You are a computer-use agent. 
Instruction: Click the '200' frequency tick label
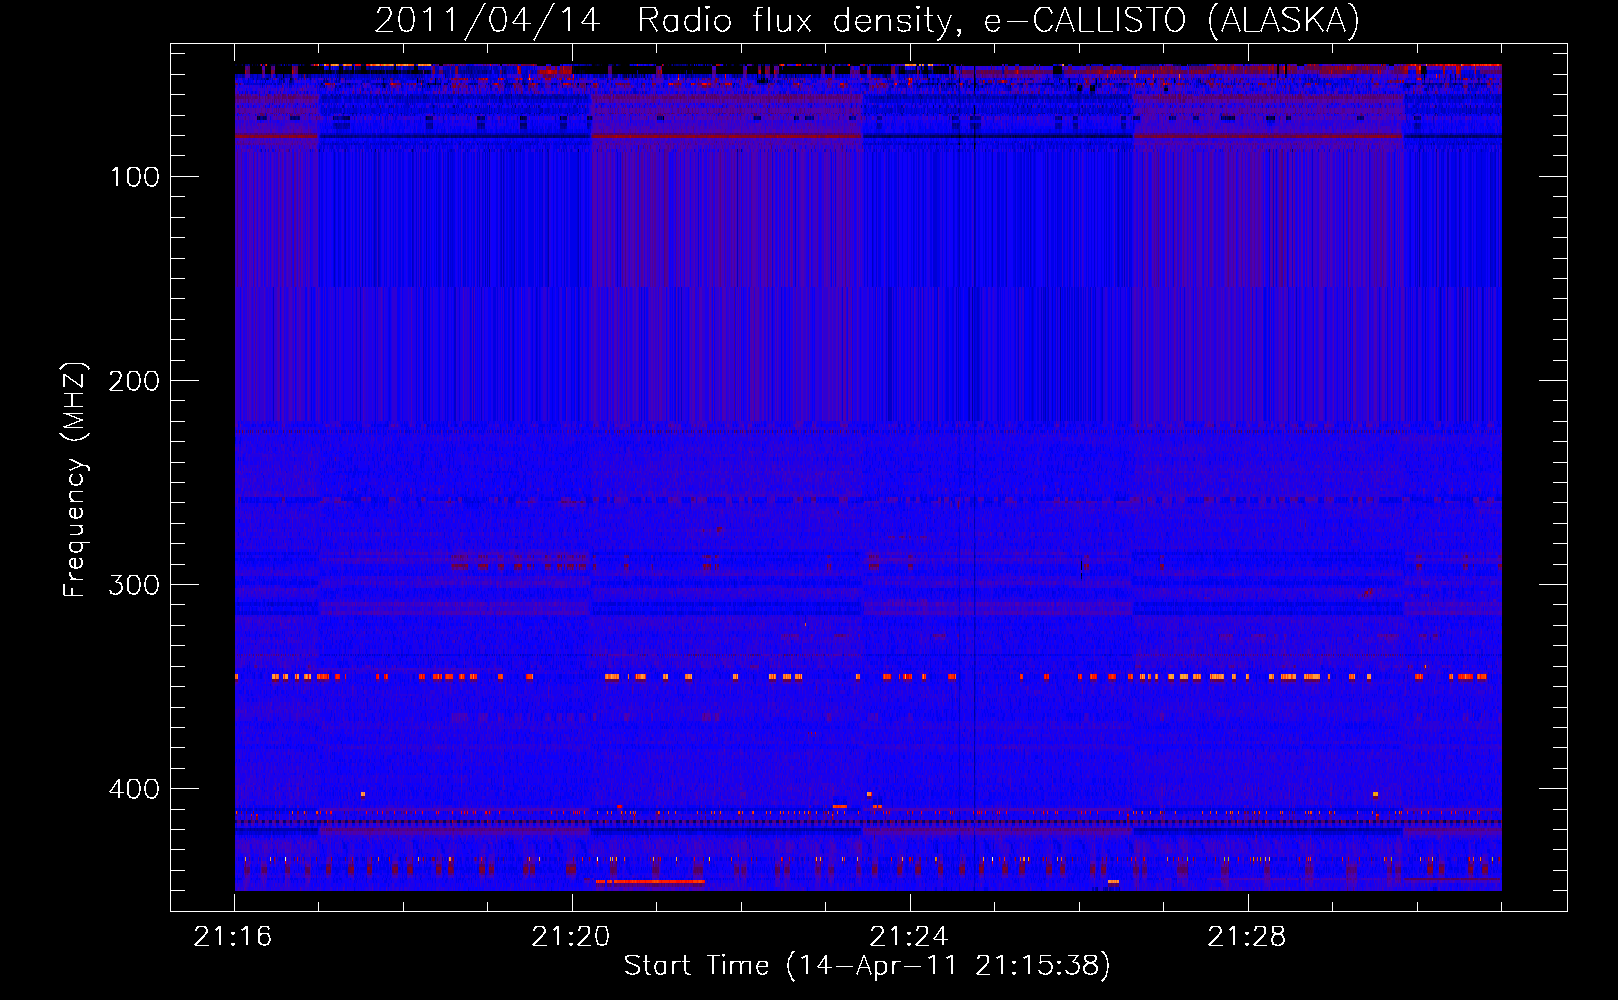point(133,381)
